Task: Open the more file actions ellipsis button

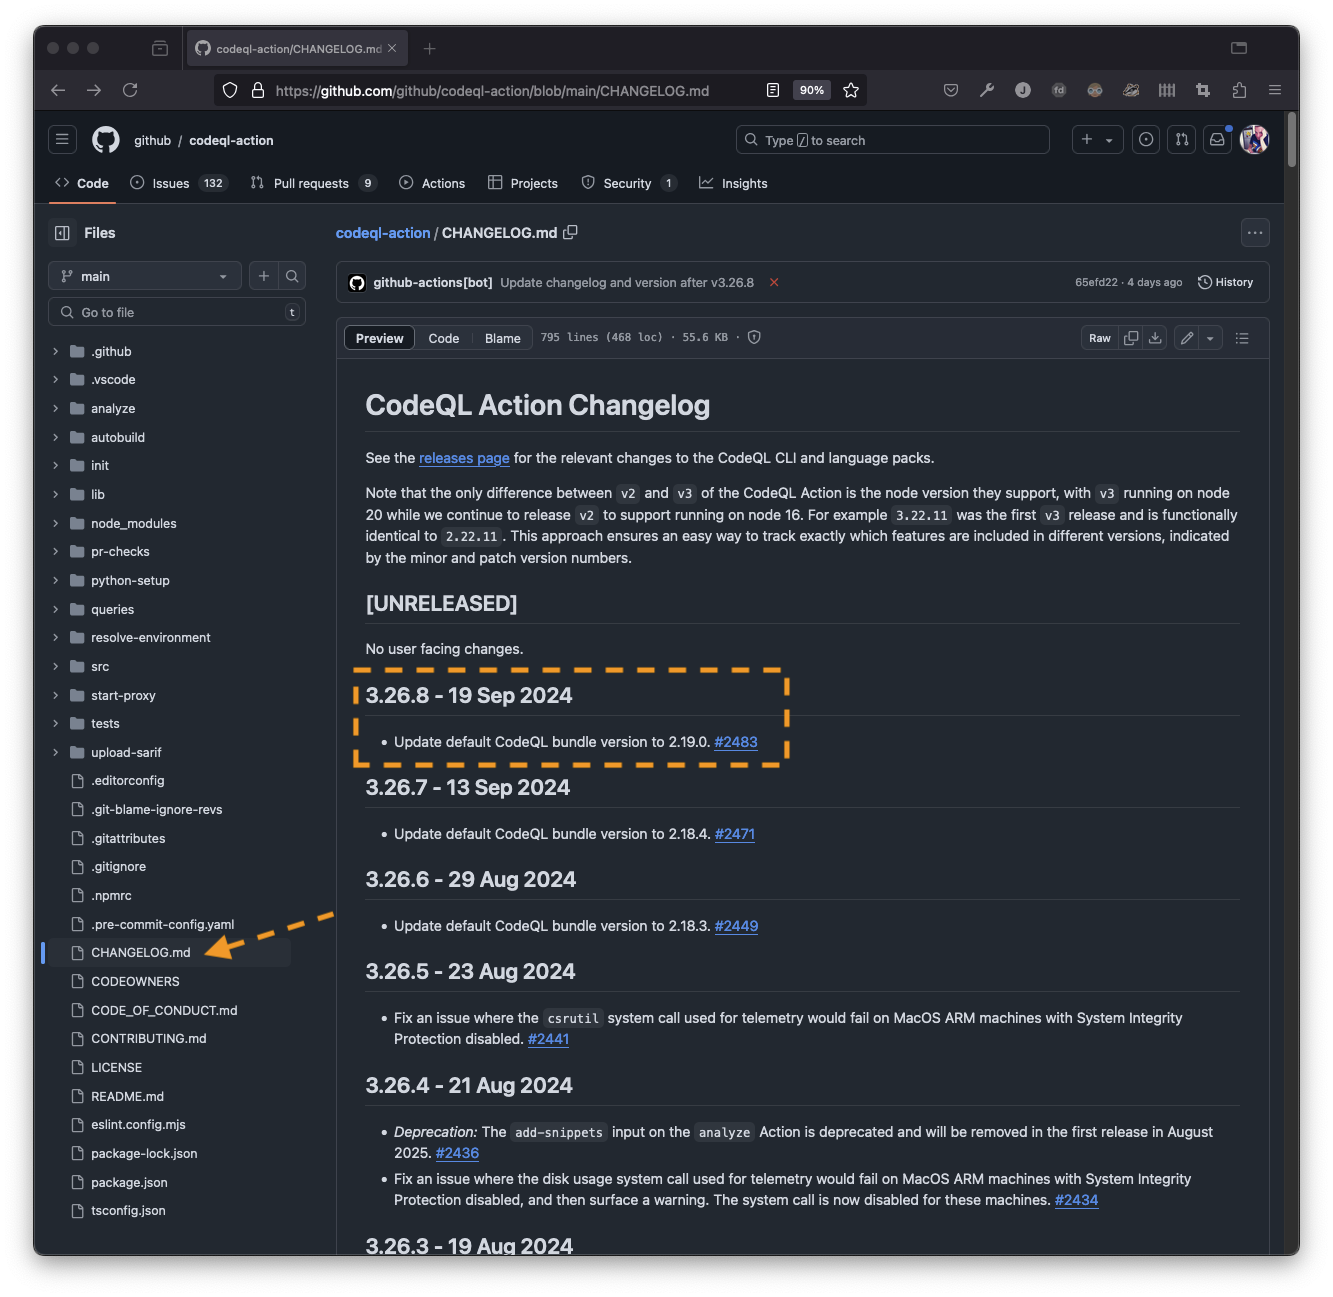Action: coord(1255,233)
